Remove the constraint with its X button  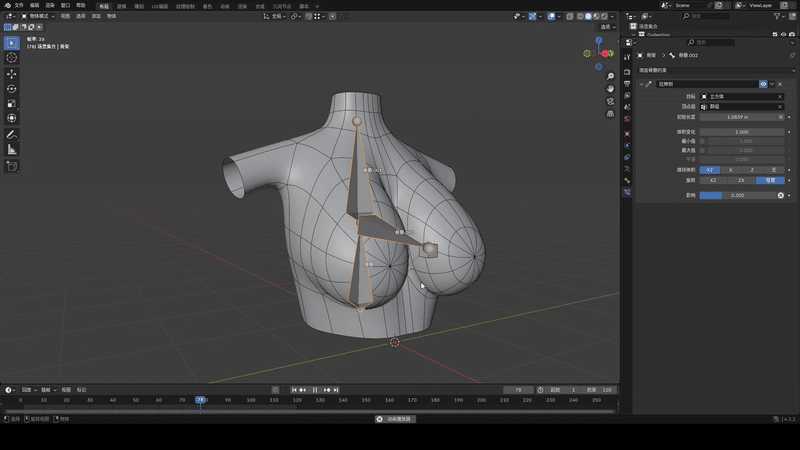[x=780, y=84]
